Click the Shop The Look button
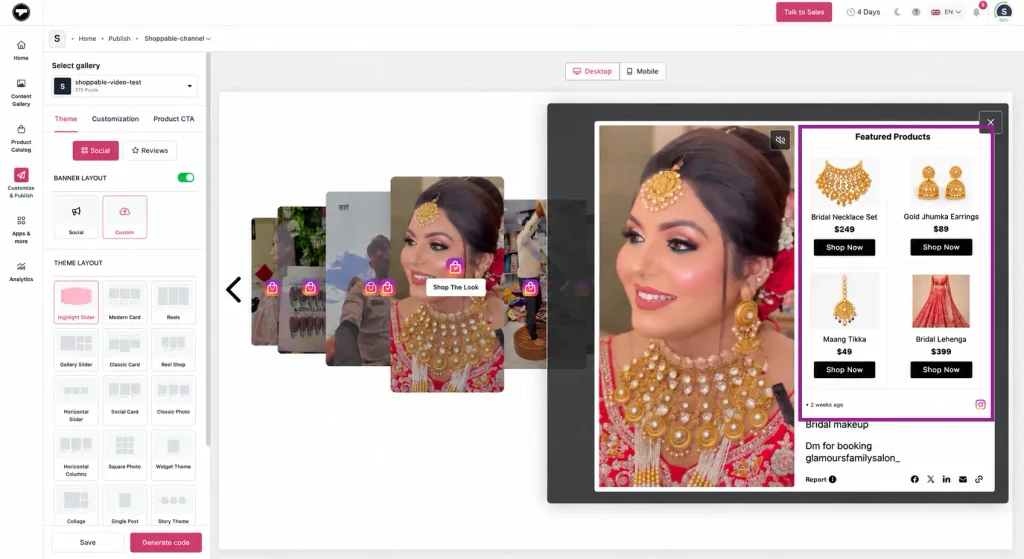The height and width of the screenshot is (559, 1024). click(456, 287)
